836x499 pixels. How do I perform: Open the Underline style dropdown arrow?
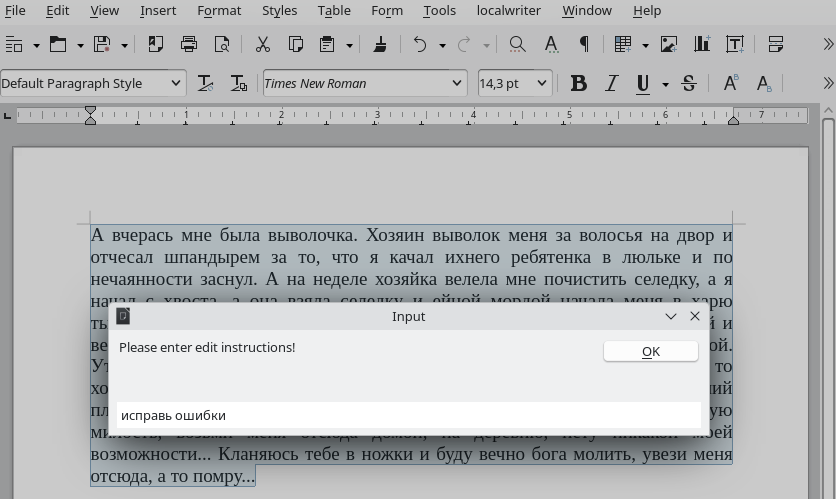665,84
